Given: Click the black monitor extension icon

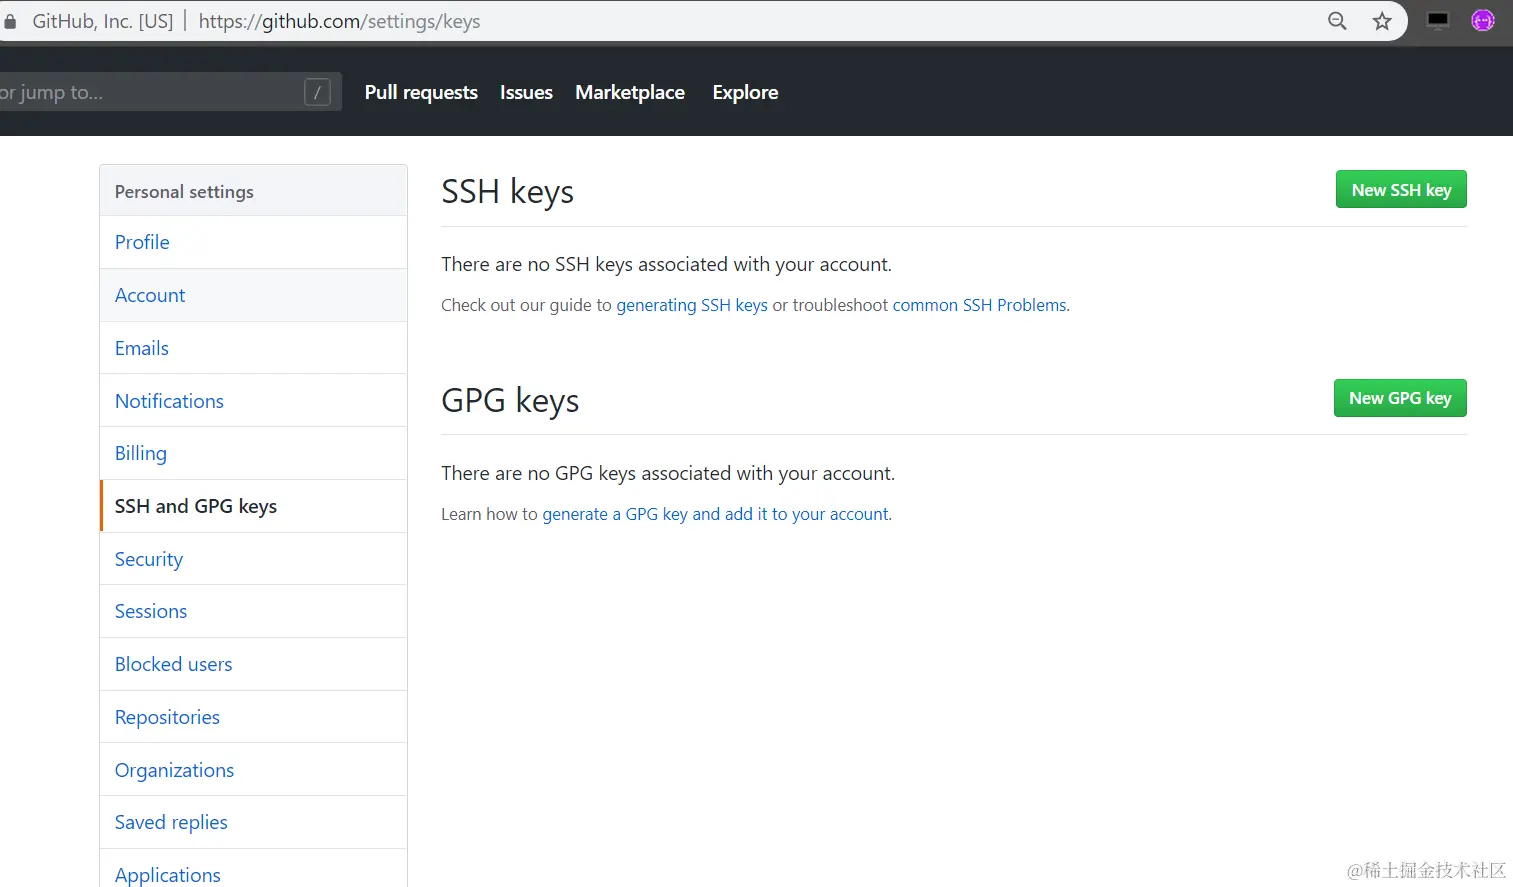Looking at the screenshot, I should click(1438, 21).
